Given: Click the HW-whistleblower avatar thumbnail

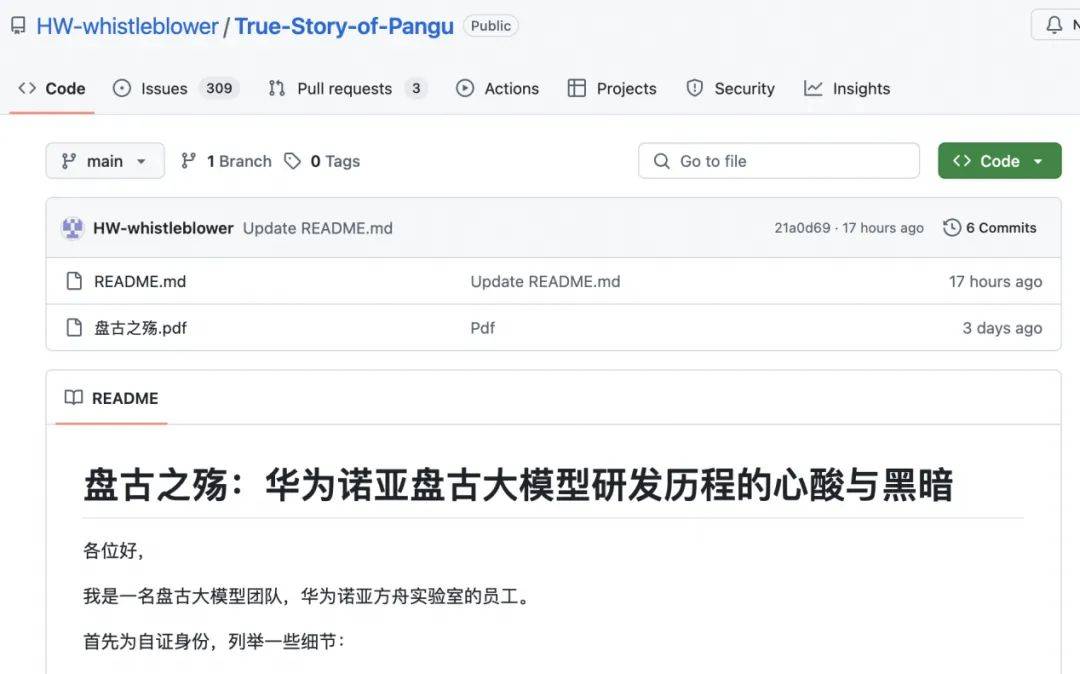Looking at the screenshot, I should coord(71,227).
